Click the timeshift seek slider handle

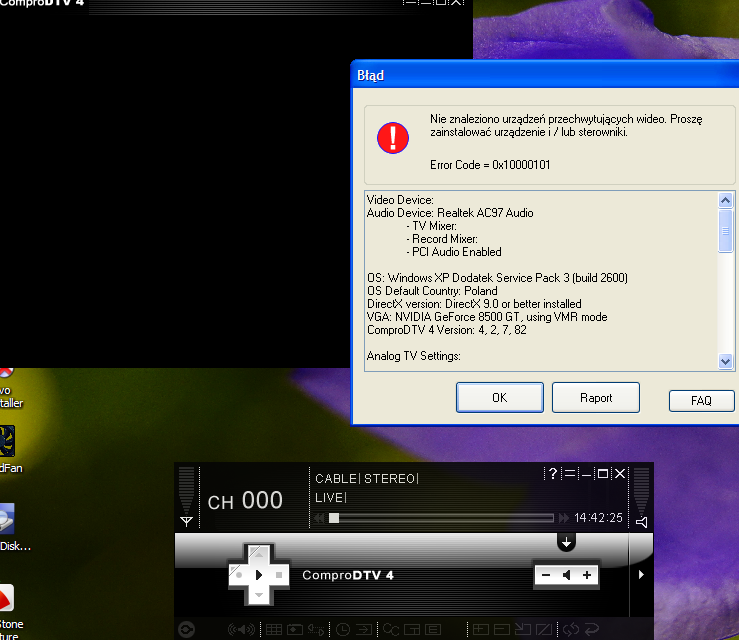(x=334, y=518)
